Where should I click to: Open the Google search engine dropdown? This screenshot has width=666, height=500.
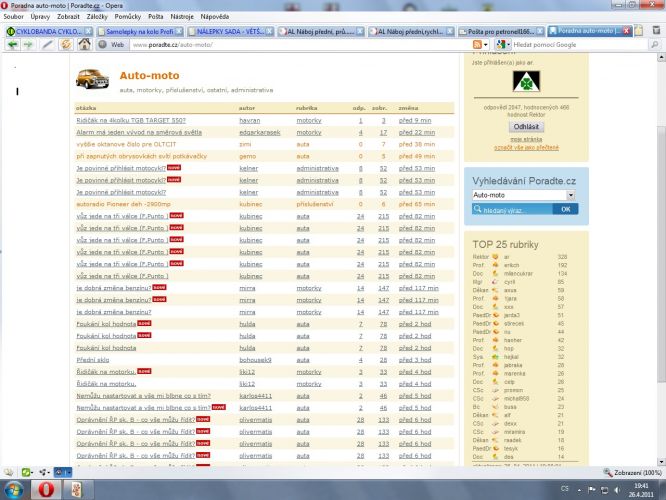pyautogui.click(x=503, y=45)
